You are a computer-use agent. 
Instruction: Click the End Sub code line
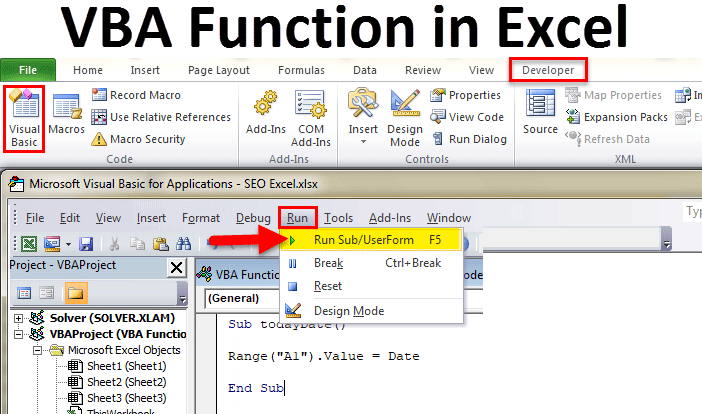click(x=256, y=388)
